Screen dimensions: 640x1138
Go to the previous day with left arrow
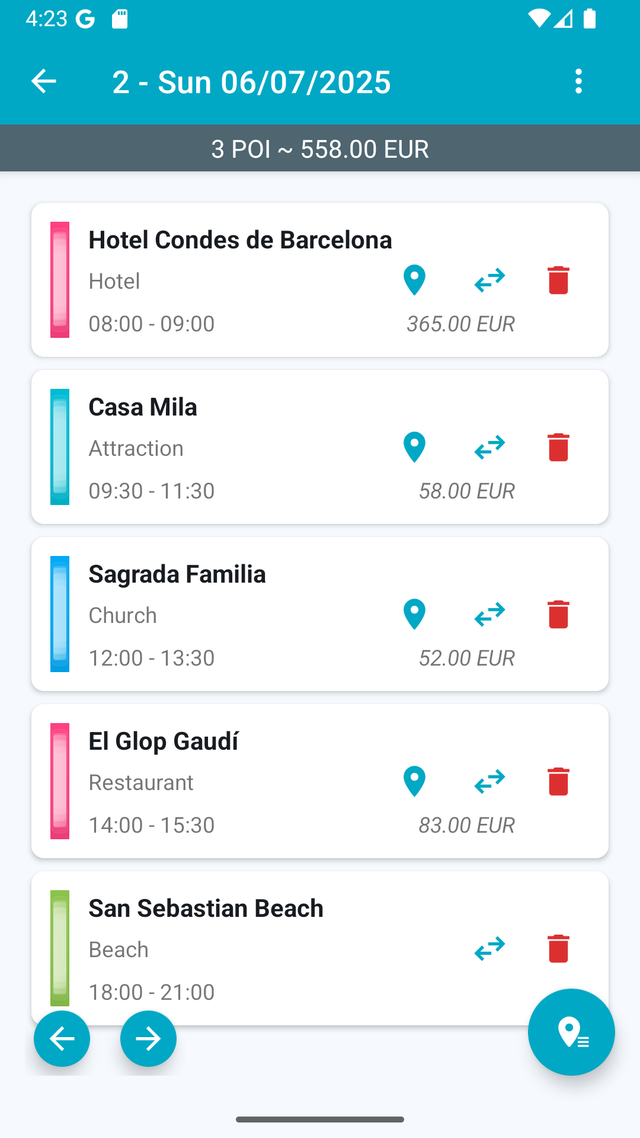(x=62, y=1039)
